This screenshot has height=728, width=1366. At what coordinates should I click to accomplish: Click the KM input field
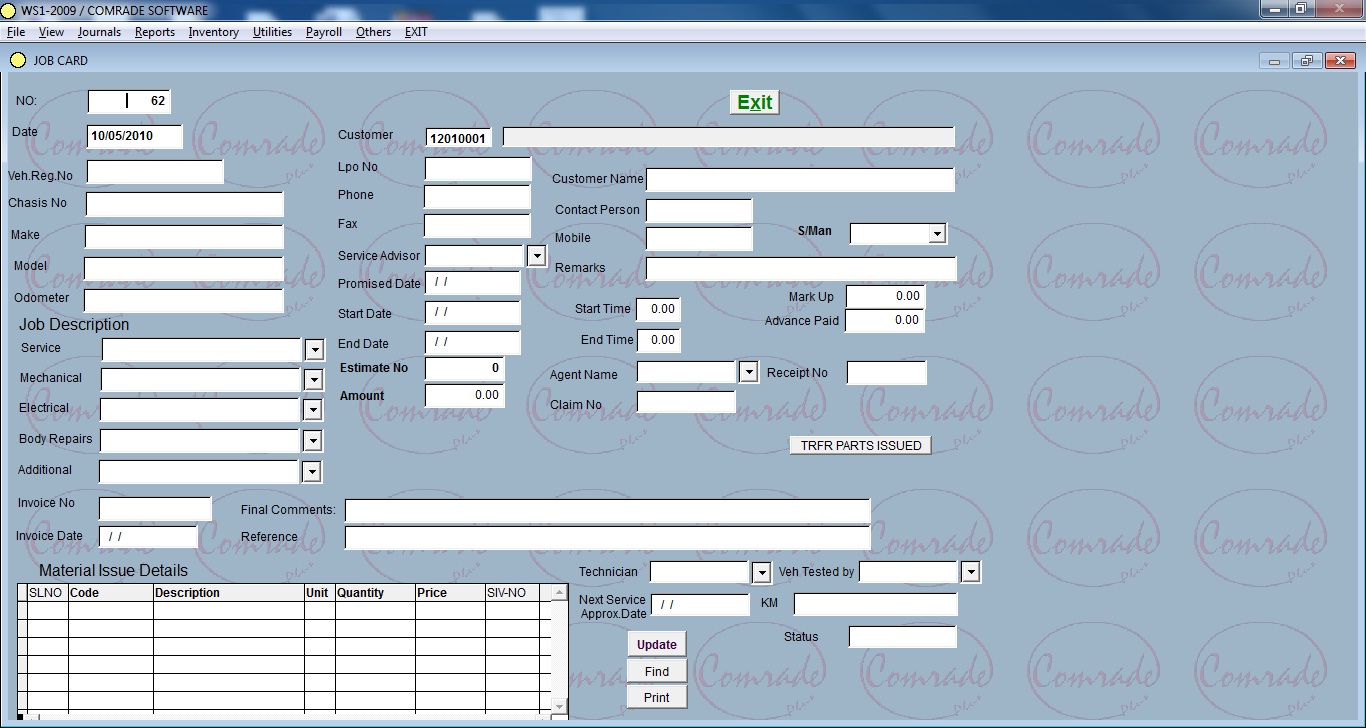(x=875, y=604)
